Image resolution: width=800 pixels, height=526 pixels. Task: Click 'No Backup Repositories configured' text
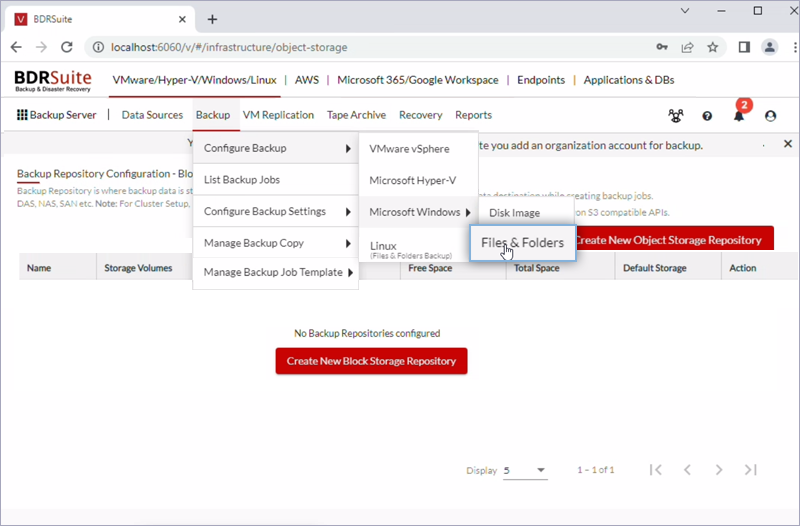click(367, 333)
